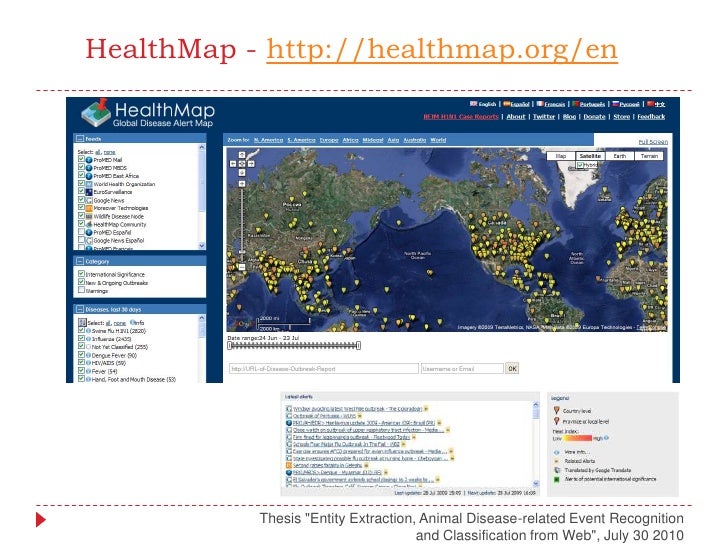Click Latest alerts scroll down arrow
Image resolution: width=728 pixels, height=546 pixels.
tap(536, 483)
